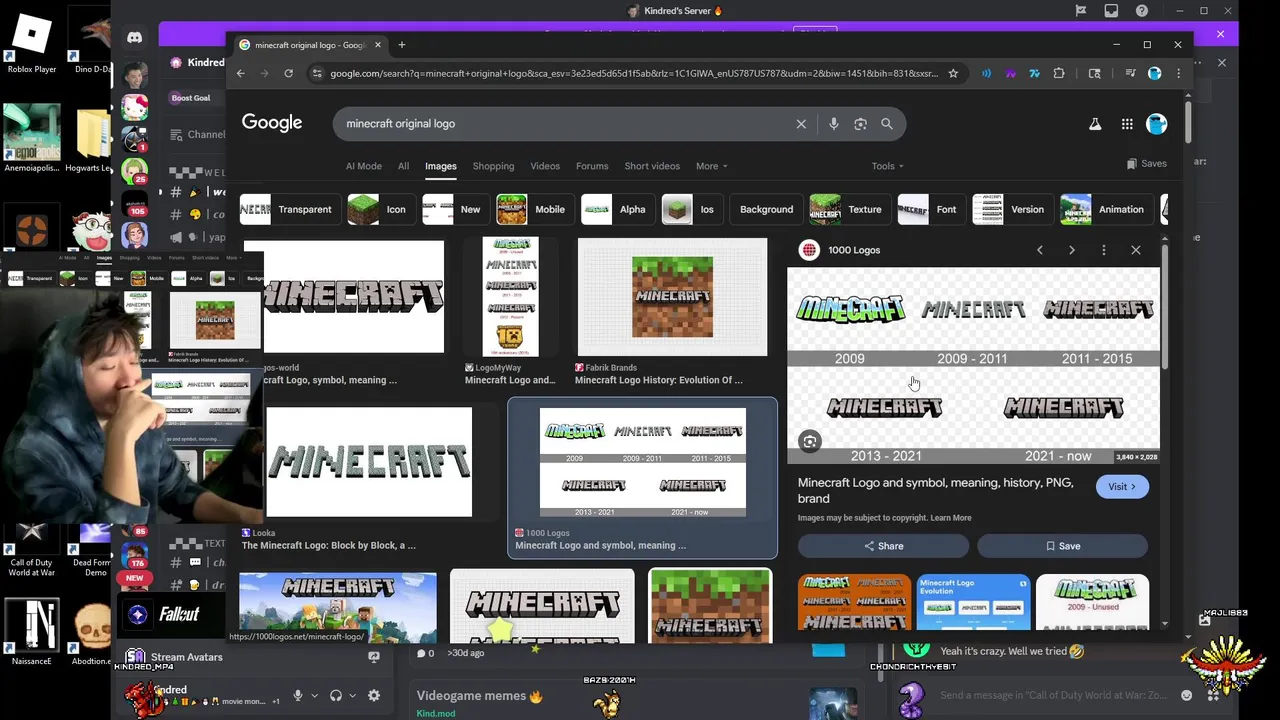Click the magnifier search icon

point(887,124)
